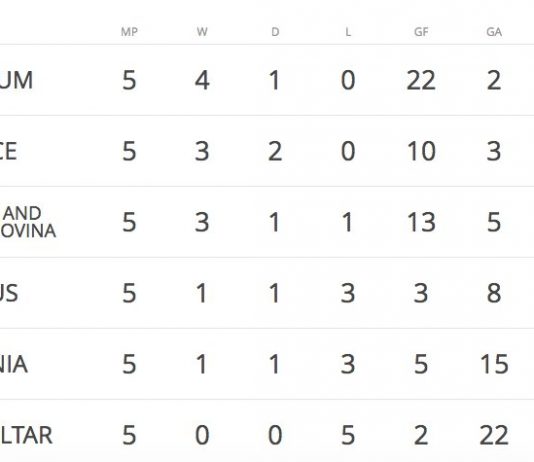Select the team name ending in 'CE'

[x=9, y=151]
